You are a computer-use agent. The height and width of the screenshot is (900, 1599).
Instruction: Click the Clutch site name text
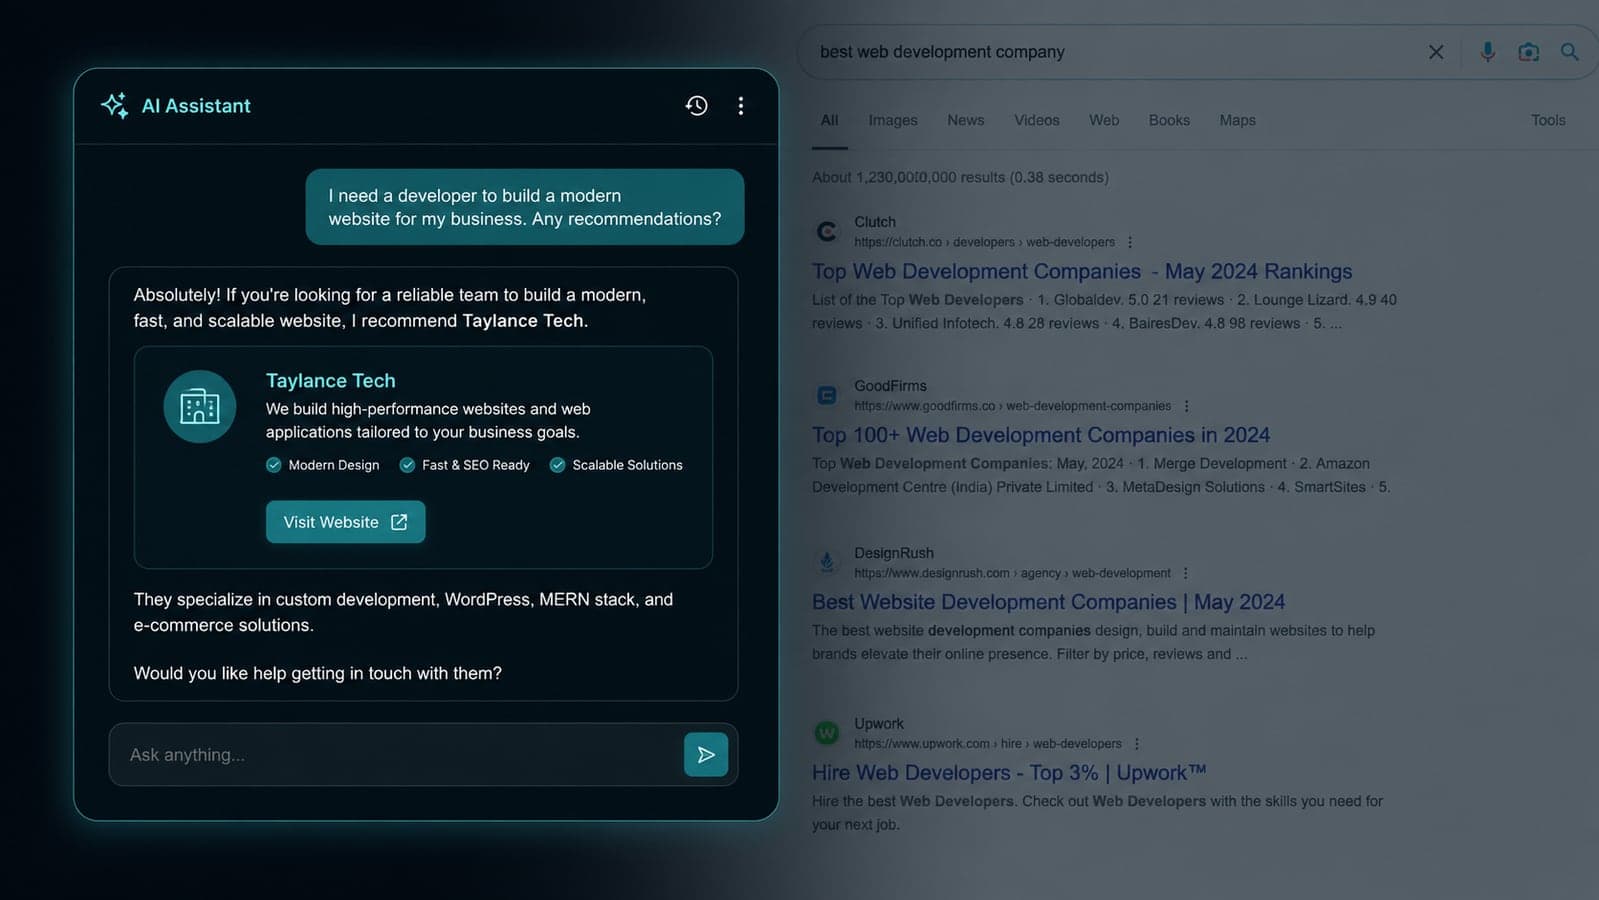875,222
